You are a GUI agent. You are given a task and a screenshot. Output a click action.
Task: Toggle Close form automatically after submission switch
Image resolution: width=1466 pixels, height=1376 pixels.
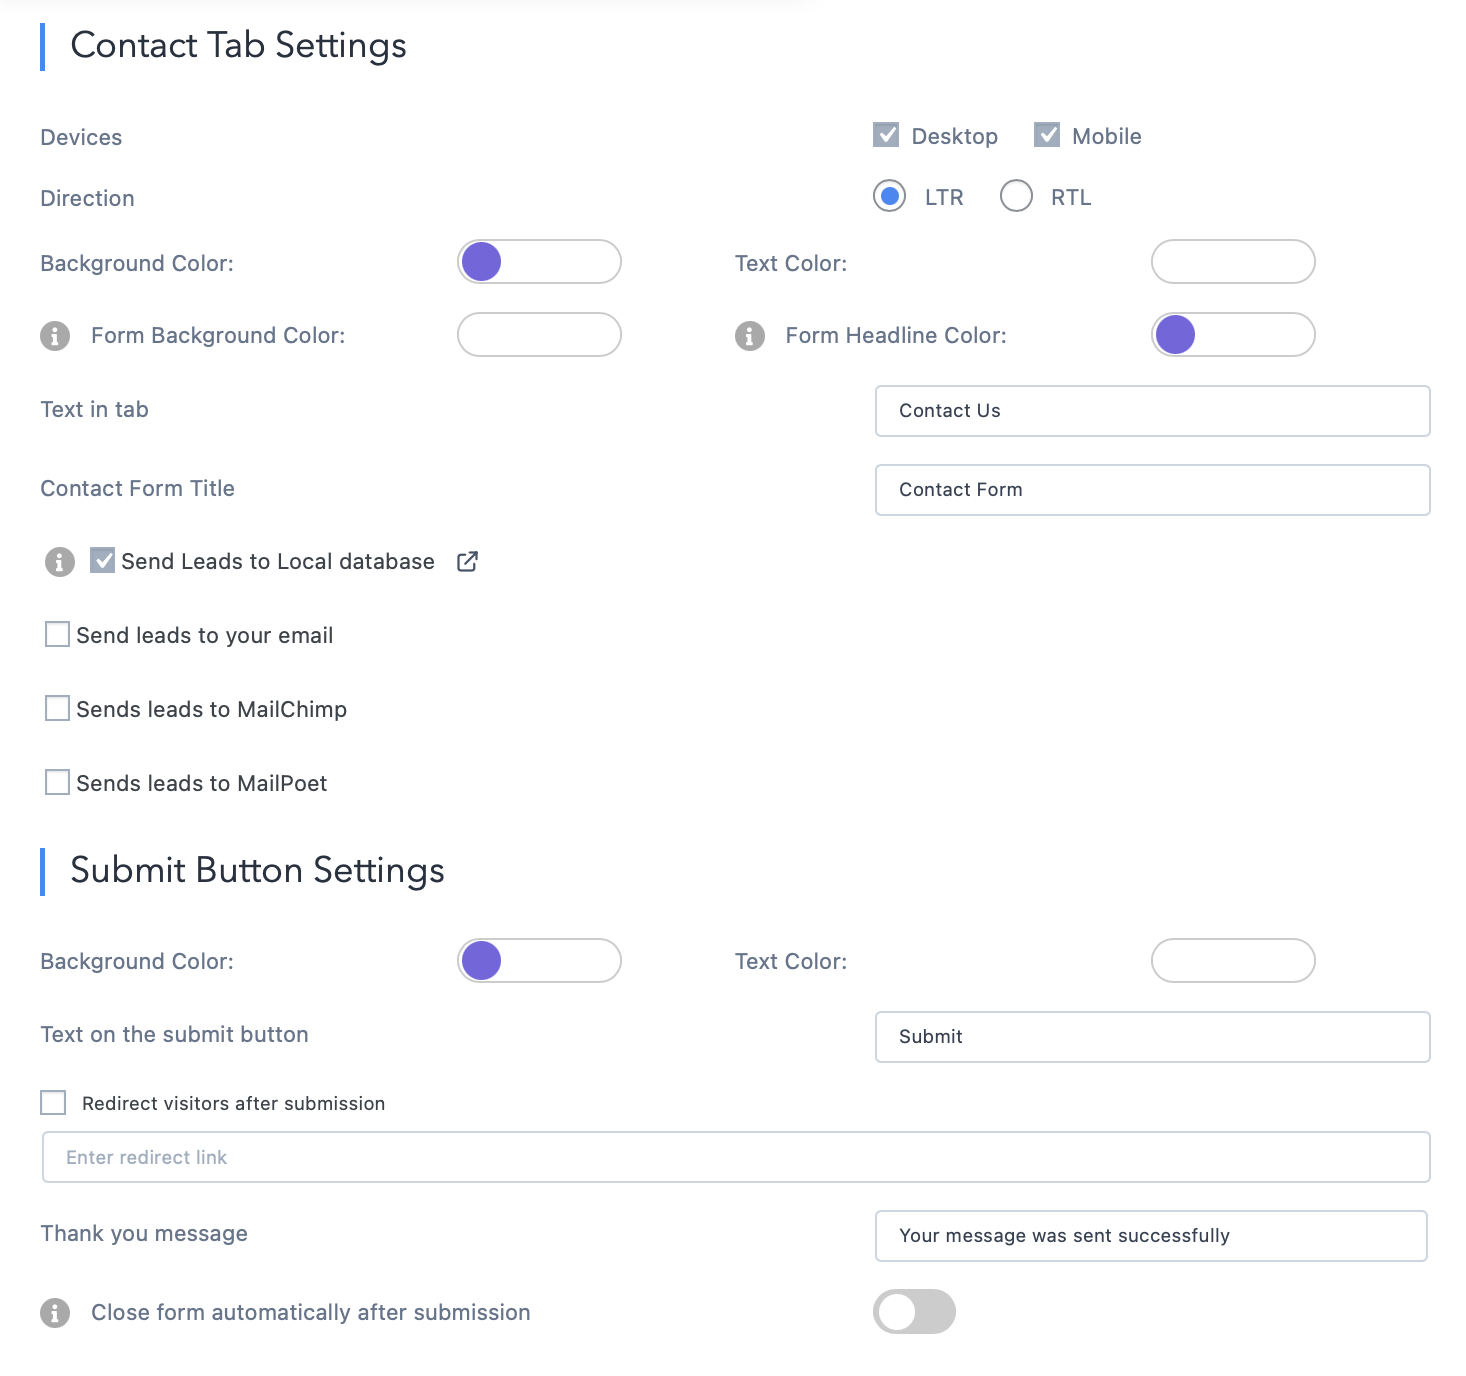pyautogui.click(x=914, y=1311)
